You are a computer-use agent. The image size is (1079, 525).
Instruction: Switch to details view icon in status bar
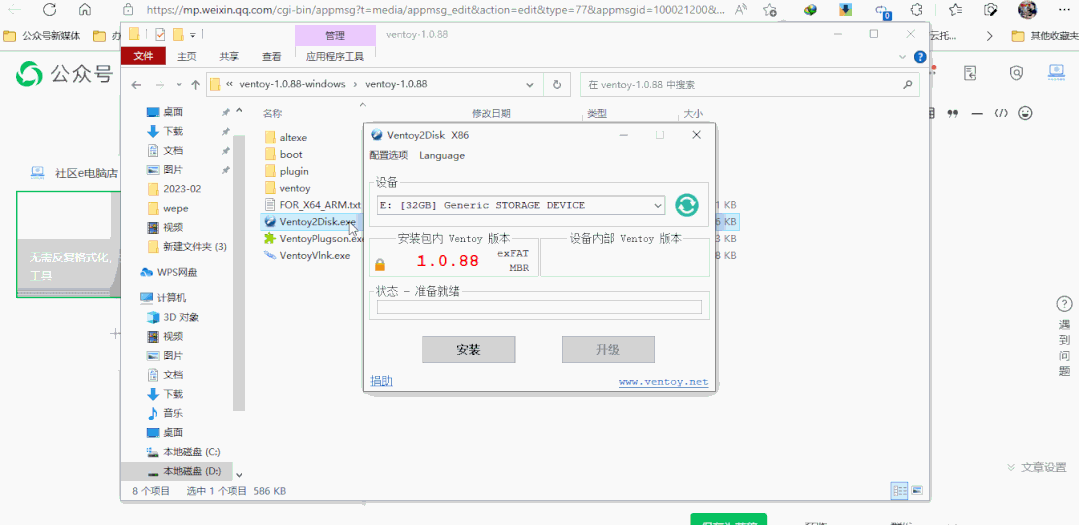tap(899, 491)
